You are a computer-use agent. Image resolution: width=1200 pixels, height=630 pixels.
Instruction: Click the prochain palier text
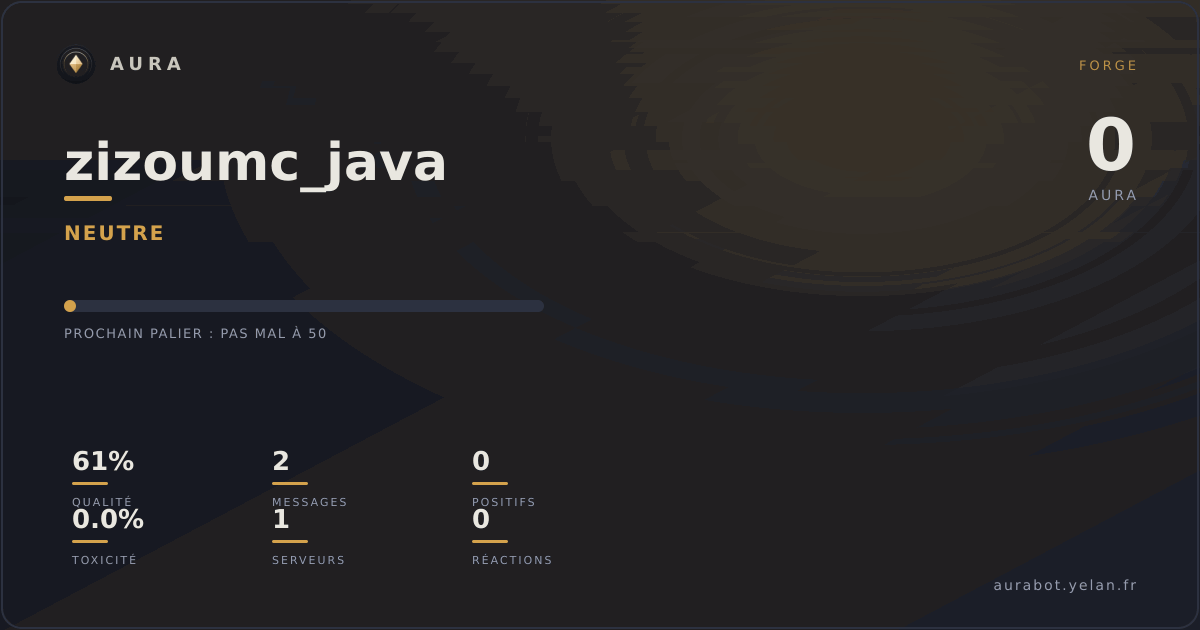(195, 334)
